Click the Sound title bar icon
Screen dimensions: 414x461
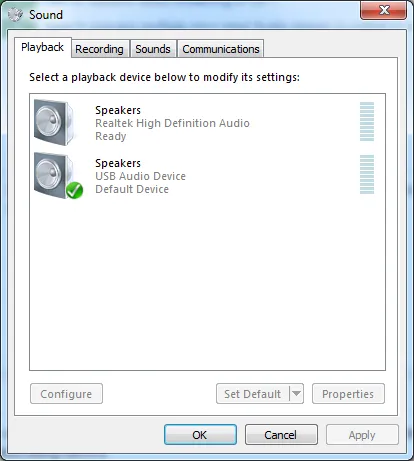tap(15, 15)
